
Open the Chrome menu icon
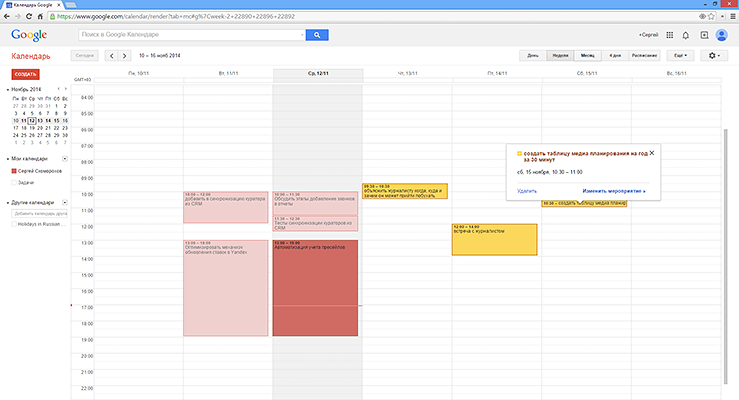[733, 16]
